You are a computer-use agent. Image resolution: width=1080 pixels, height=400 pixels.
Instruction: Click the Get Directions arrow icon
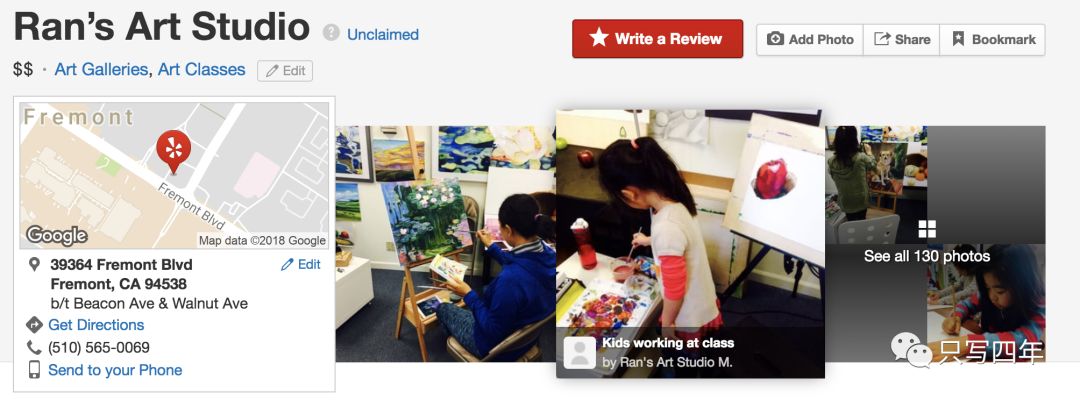[x=34, y=325]
